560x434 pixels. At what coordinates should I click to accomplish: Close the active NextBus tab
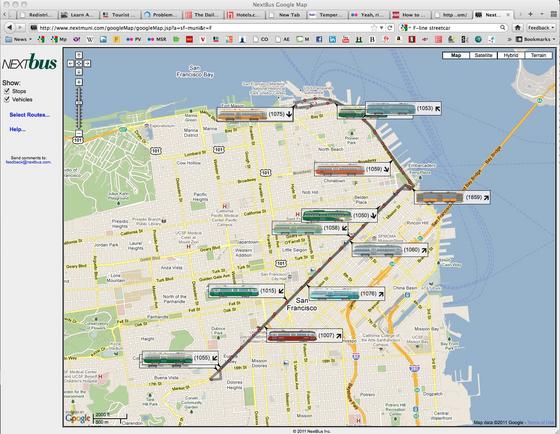[x=508, y=15]
